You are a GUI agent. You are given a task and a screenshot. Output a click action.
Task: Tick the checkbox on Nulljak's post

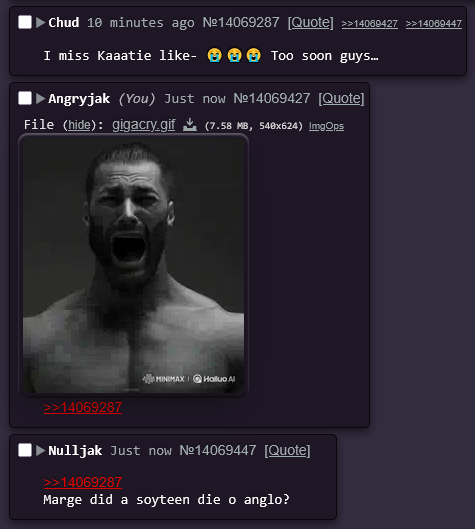pyautogui.click(x=25, y=450)
